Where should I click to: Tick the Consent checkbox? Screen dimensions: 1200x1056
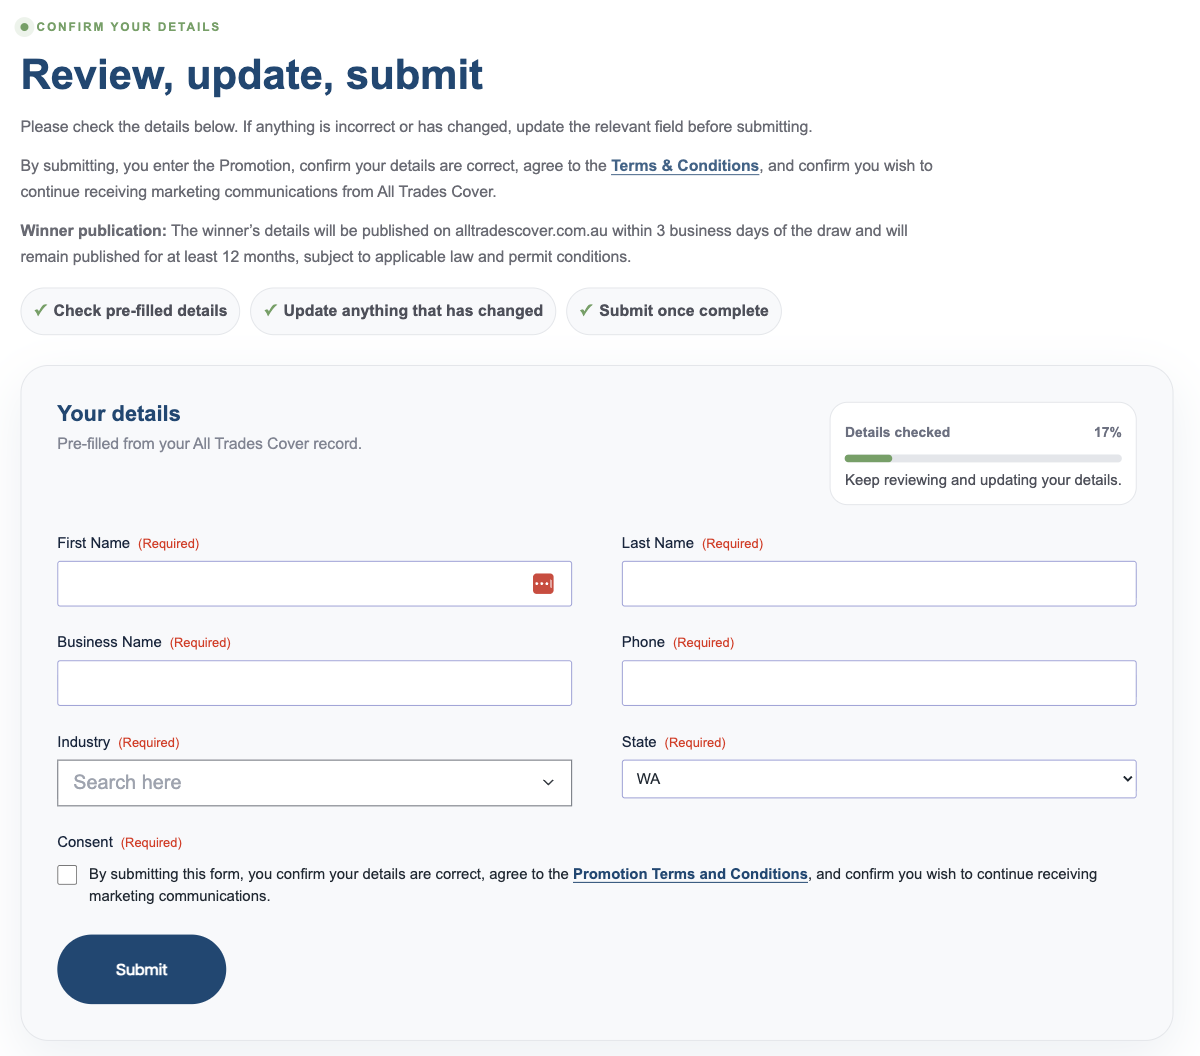(67, 875)
